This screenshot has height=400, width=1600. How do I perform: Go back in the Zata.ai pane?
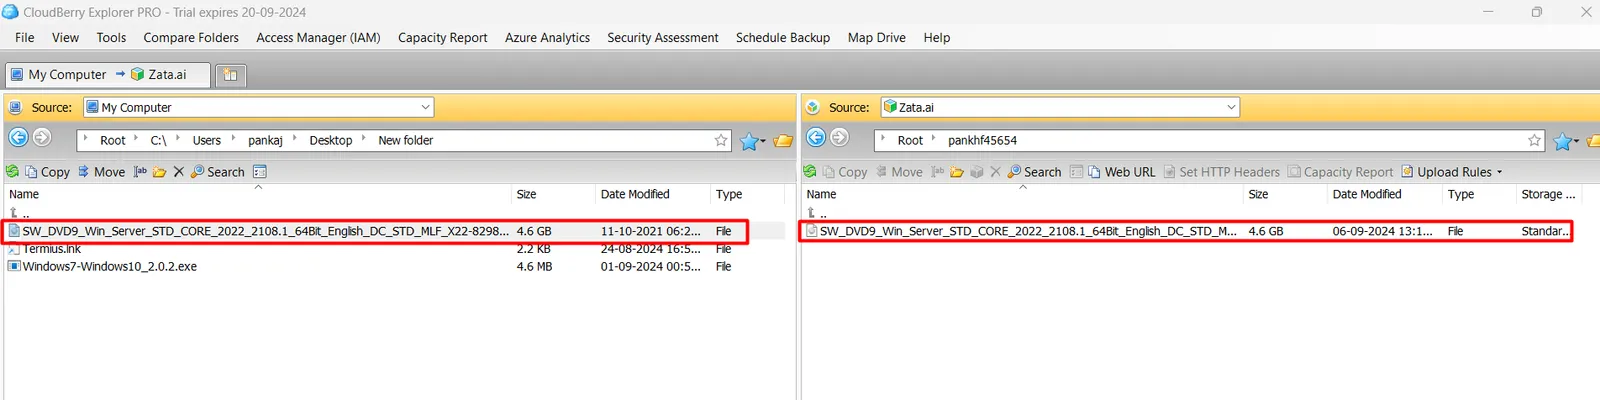tap(816, 138)
